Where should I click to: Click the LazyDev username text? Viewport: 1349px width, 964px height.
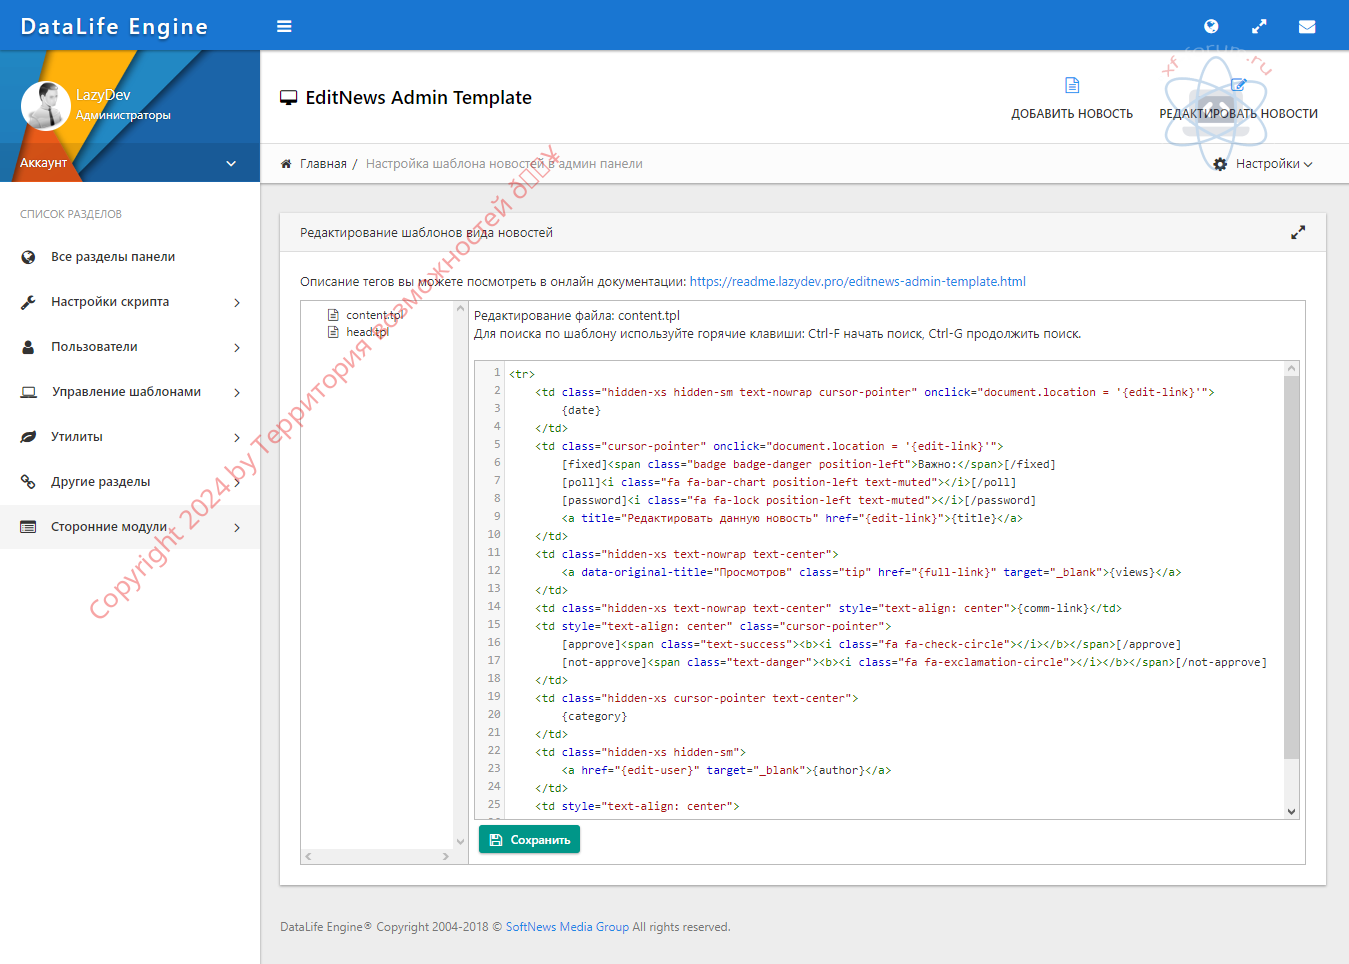103,95
